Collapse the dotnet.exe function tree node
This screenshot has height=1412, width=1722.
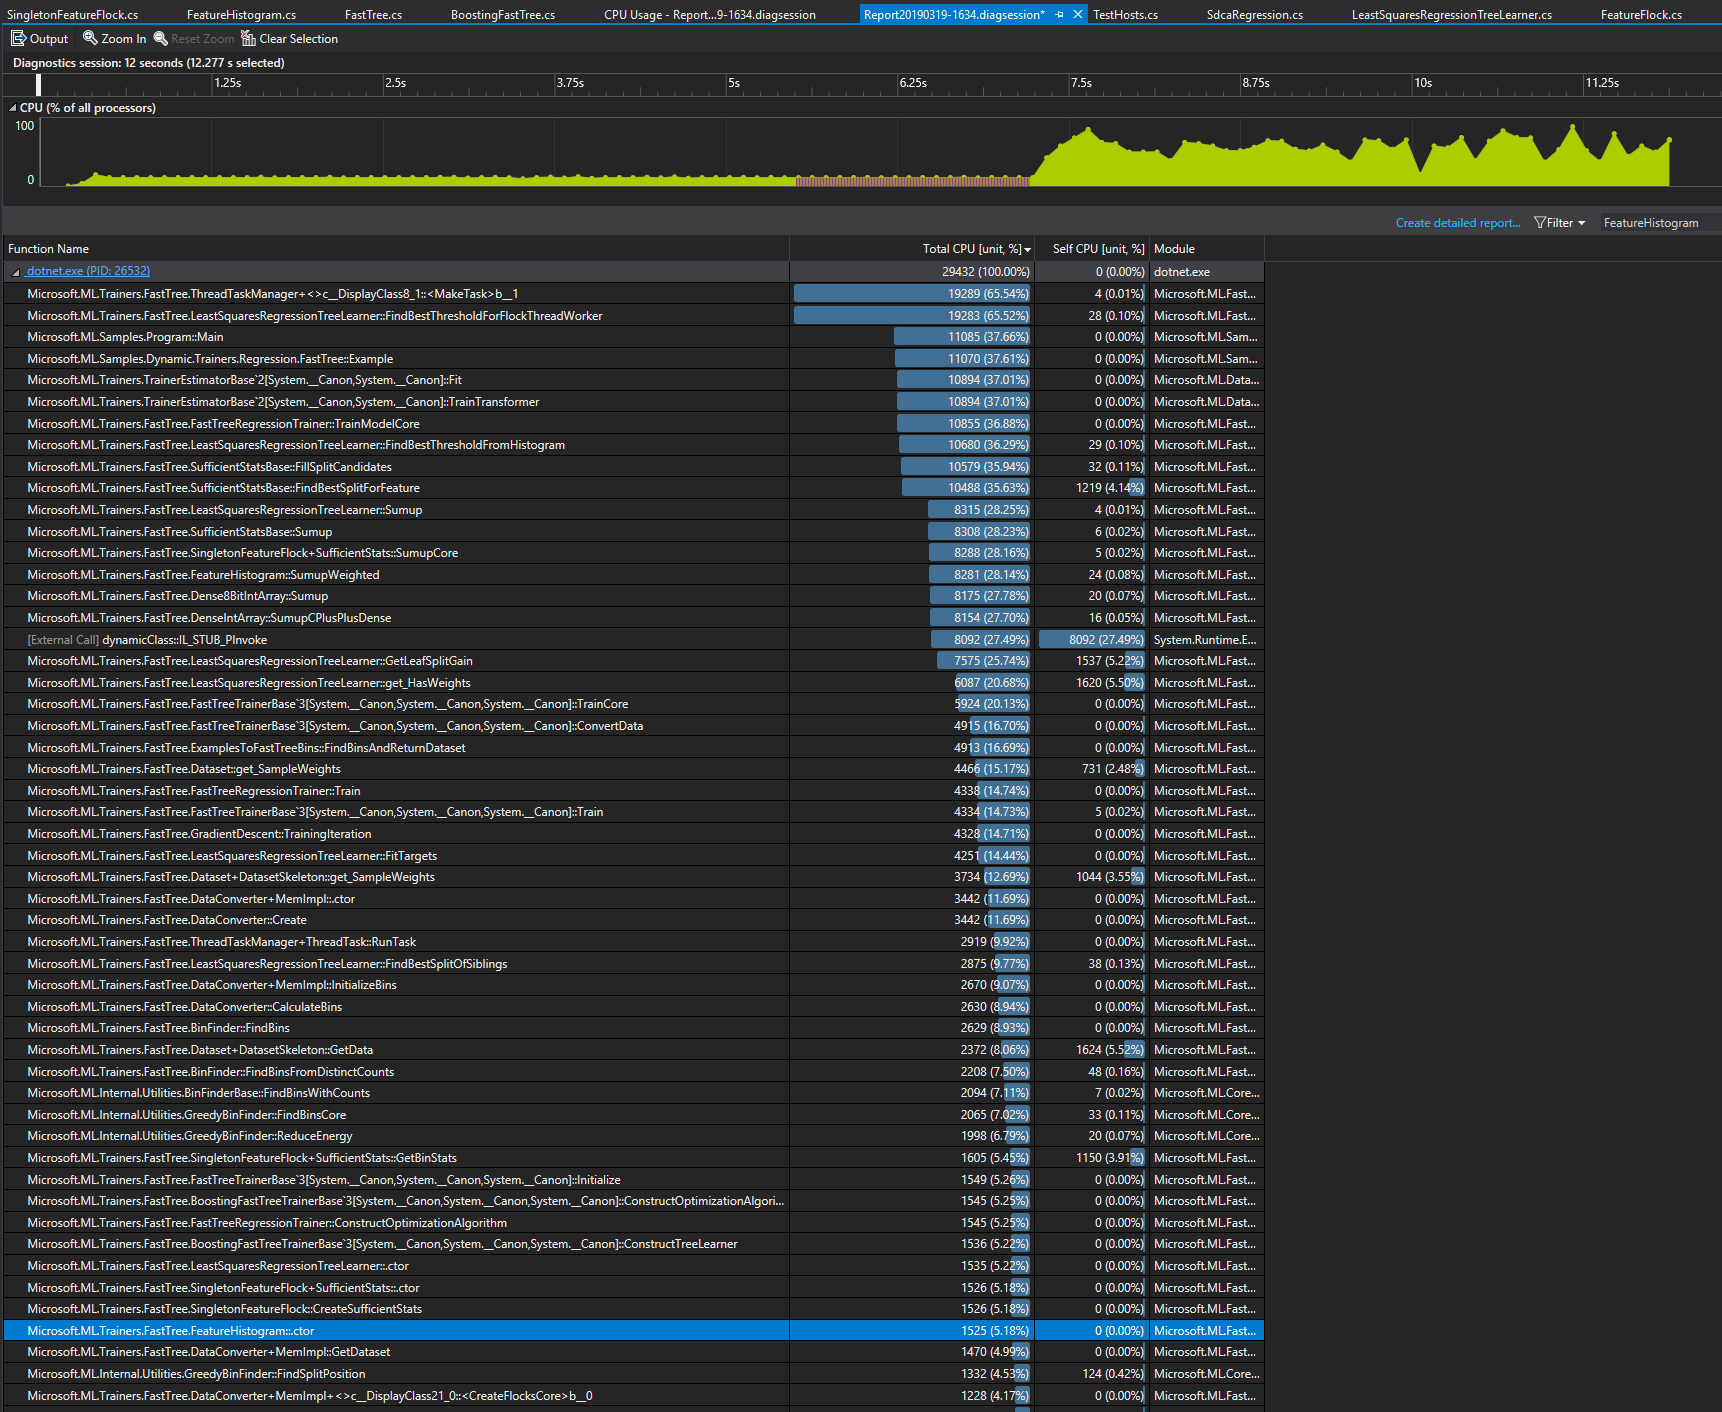point(14,270)
